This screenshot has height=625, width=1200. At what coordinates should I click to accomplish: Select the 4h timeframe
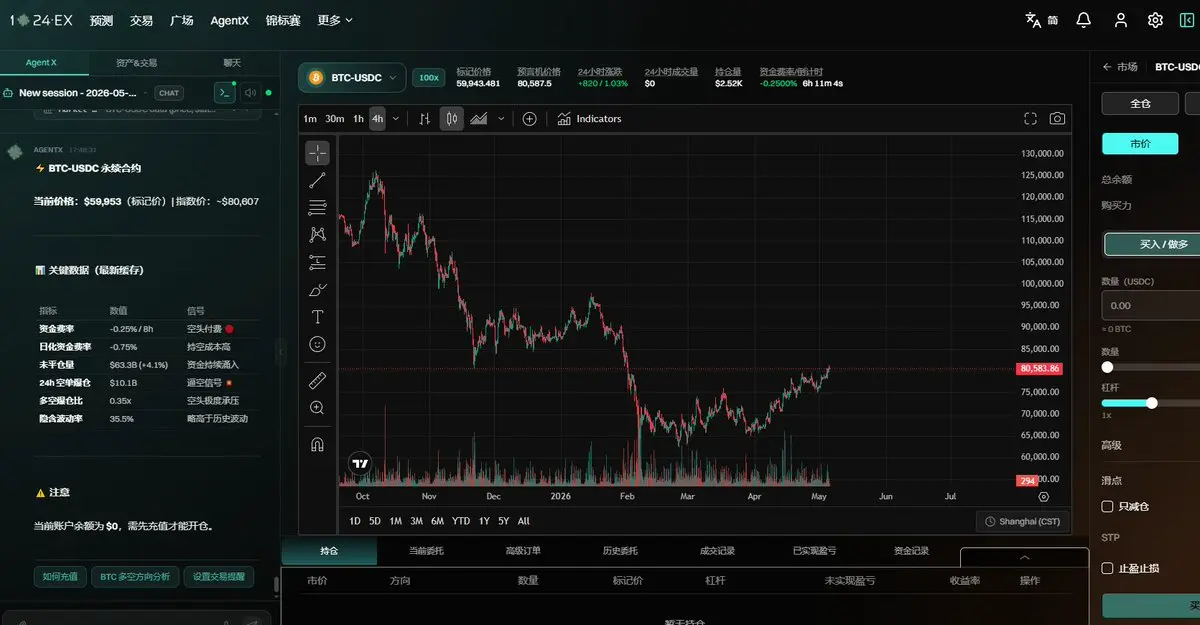tap(377, 119)
